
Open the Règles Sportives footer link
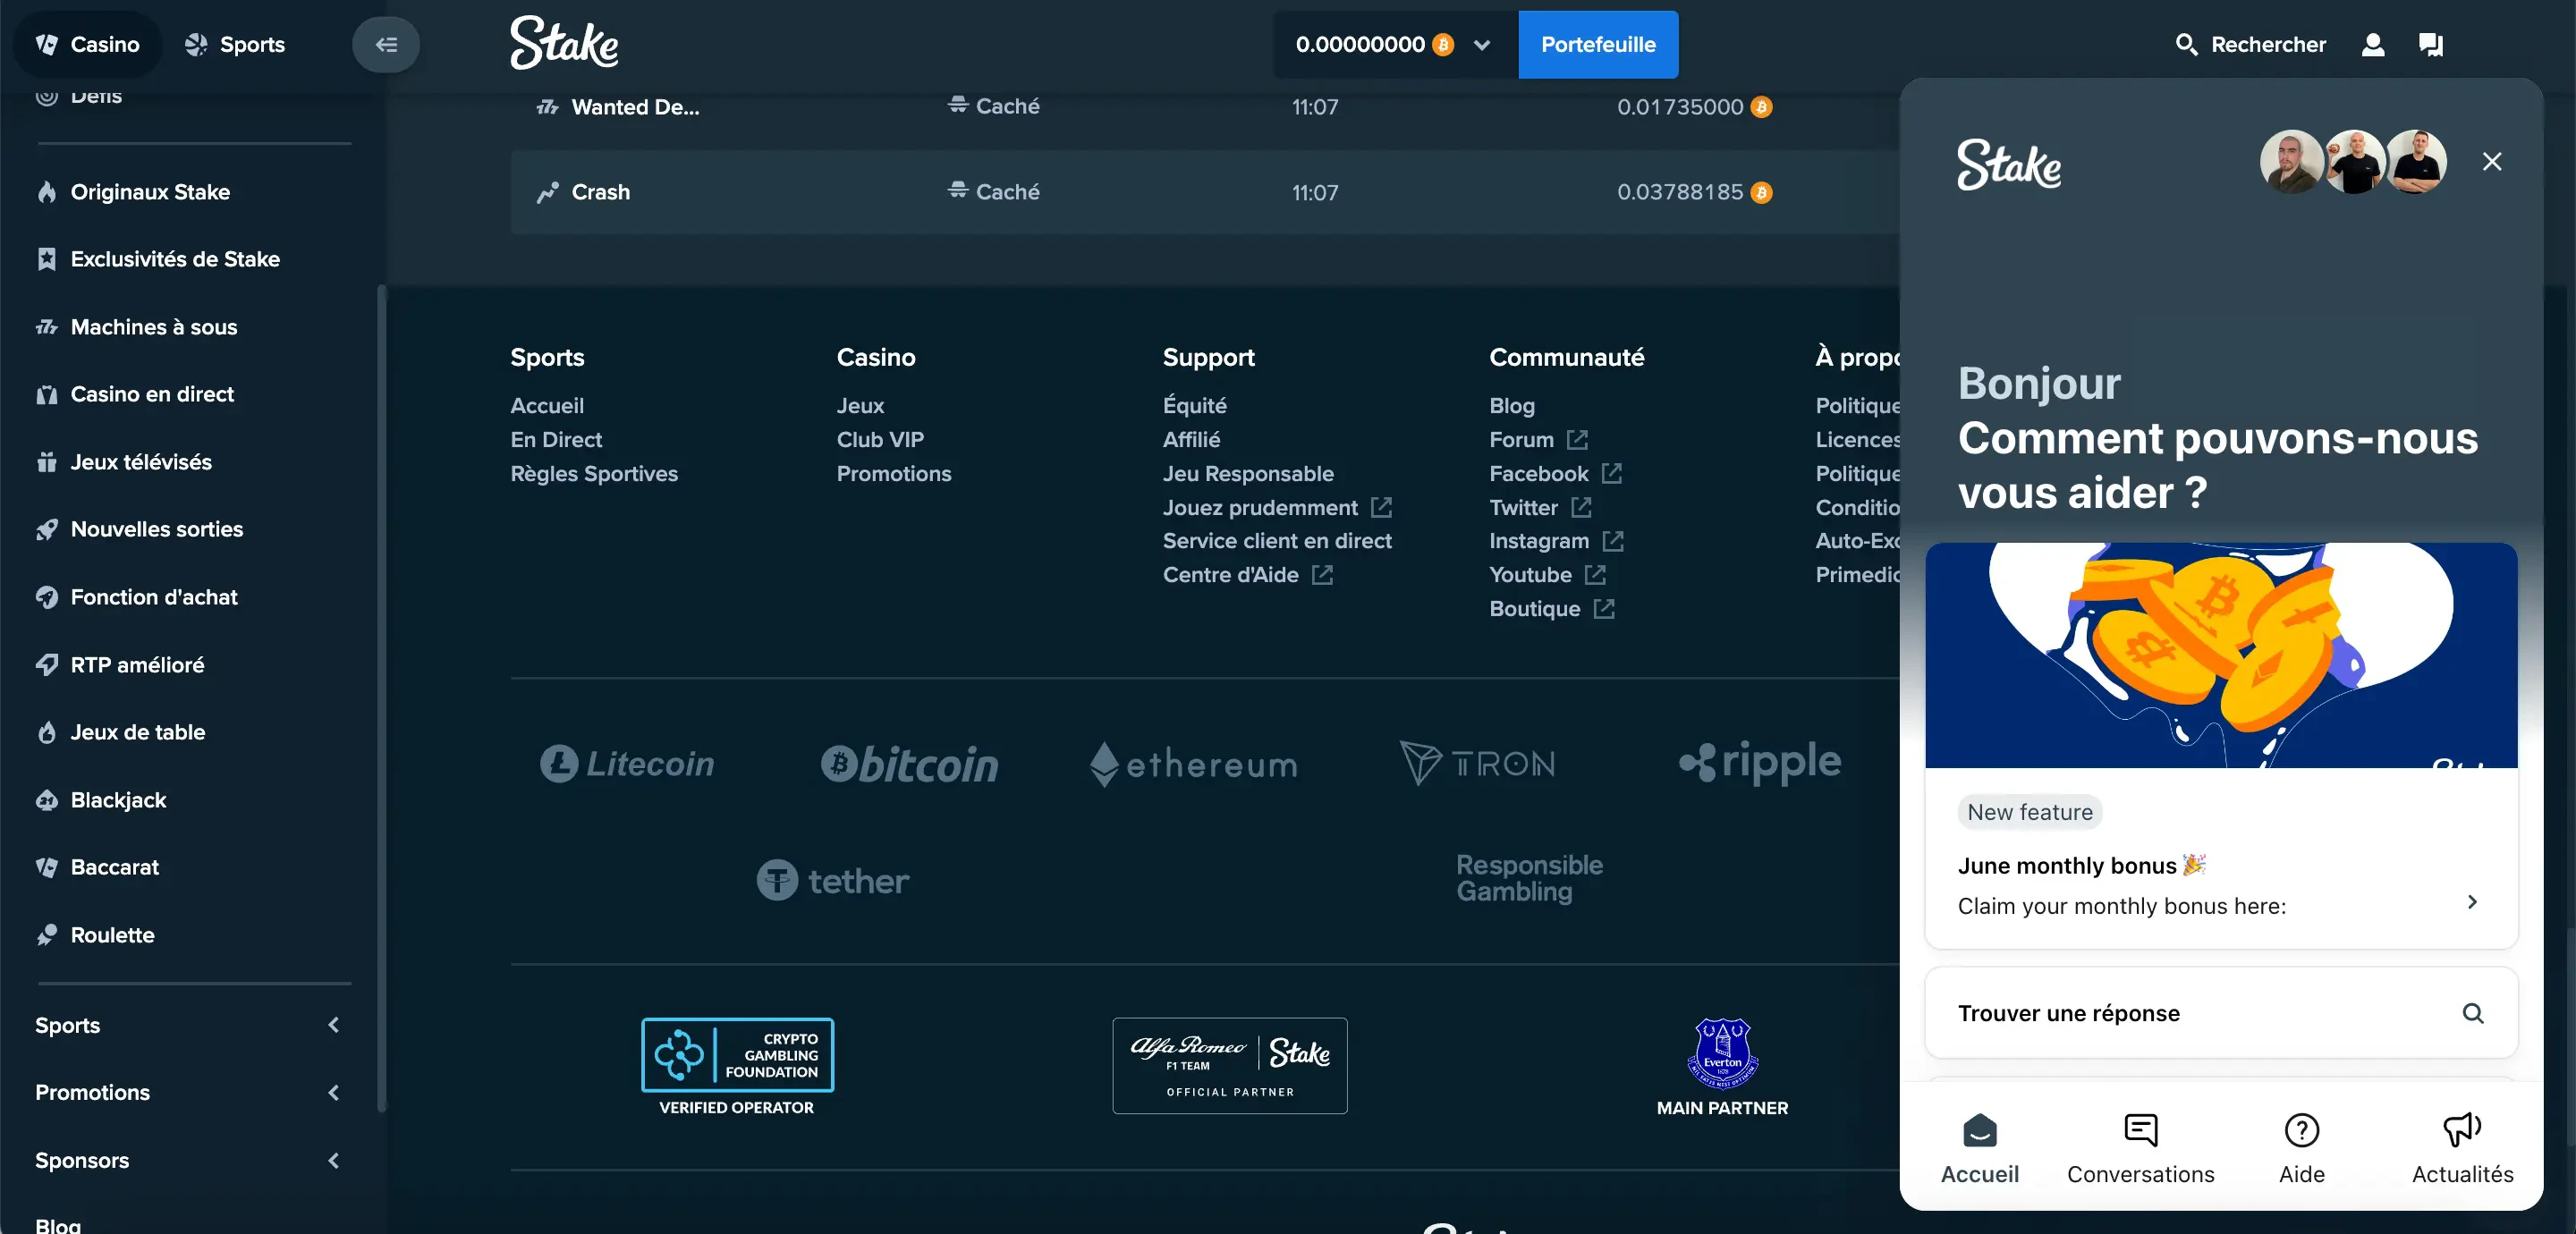click(594, 473)
